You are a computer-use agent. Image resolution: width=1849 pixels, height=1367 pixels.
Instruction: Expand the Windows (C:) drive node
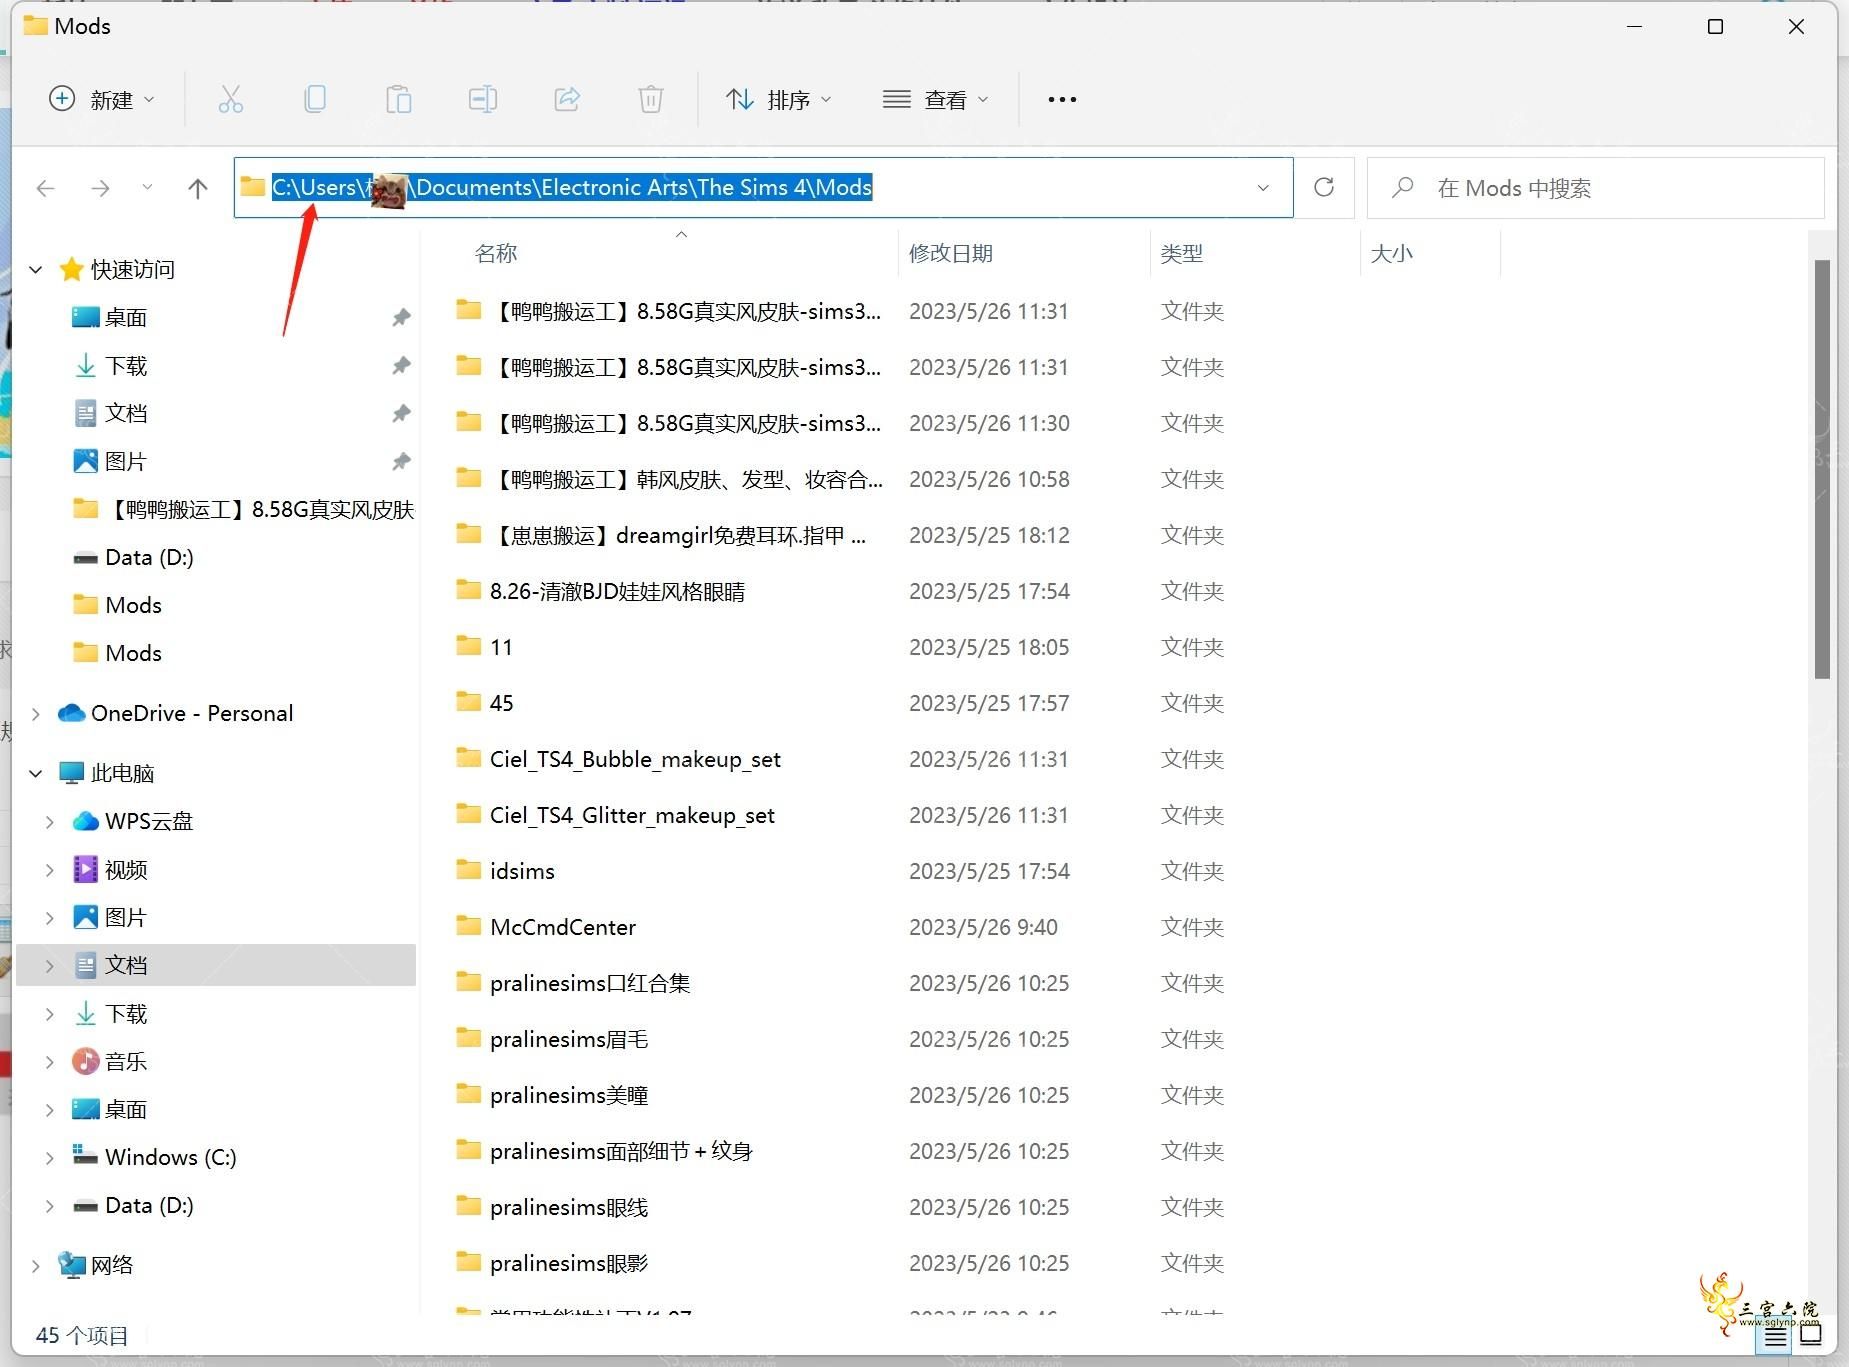50,1157
